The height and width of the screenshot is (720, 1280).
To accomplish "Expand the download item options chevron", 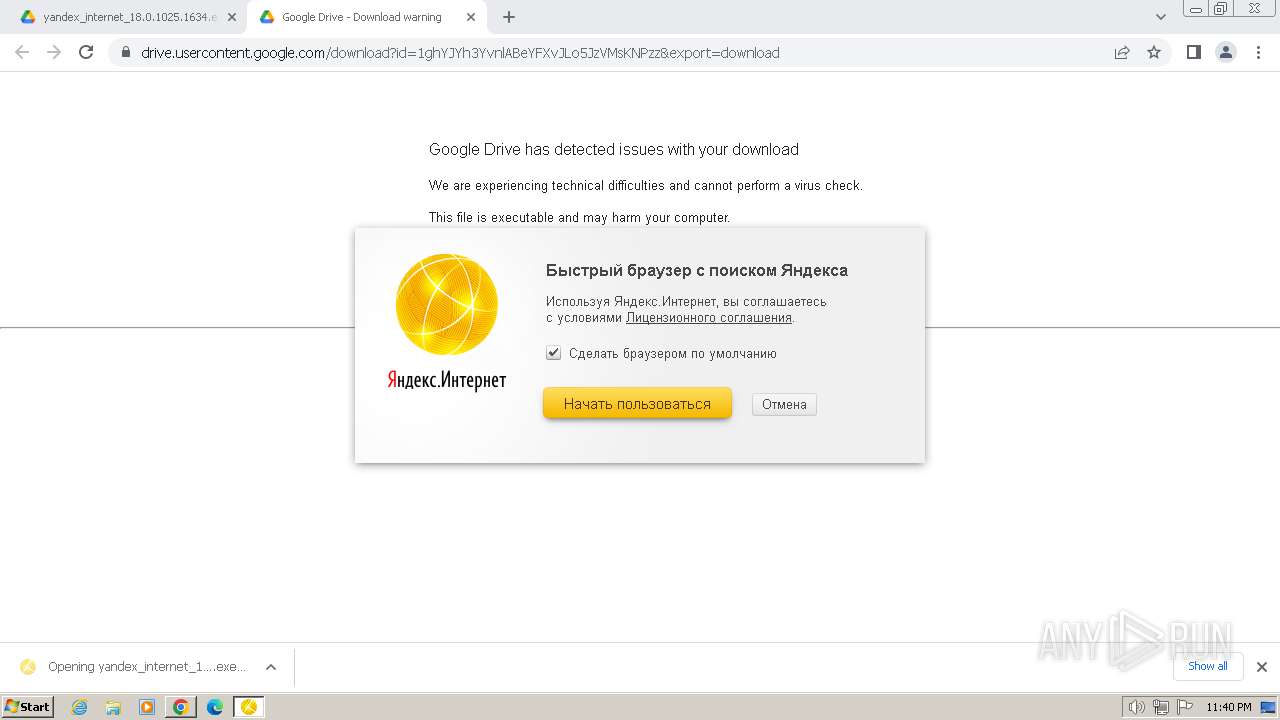I will click(x=270, y=667).
